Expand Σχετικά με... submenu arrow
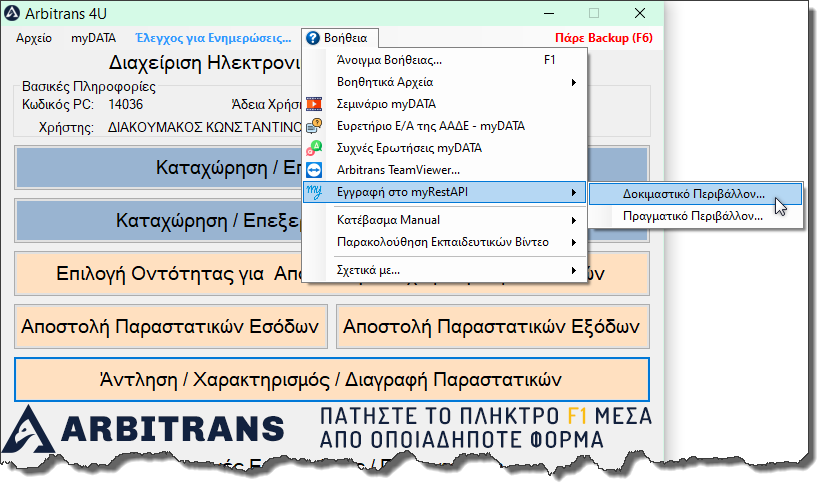This screenshot has height=483, width=817. pyautogui.click(x=574, y=270)
